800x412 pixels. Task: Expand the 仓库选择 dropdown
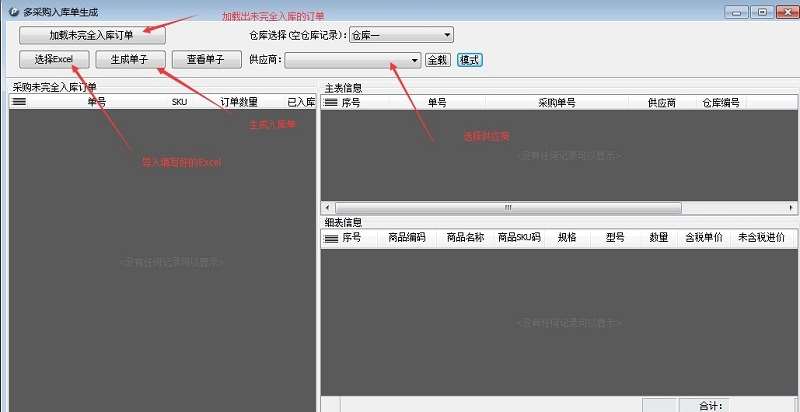coord(446,35)
